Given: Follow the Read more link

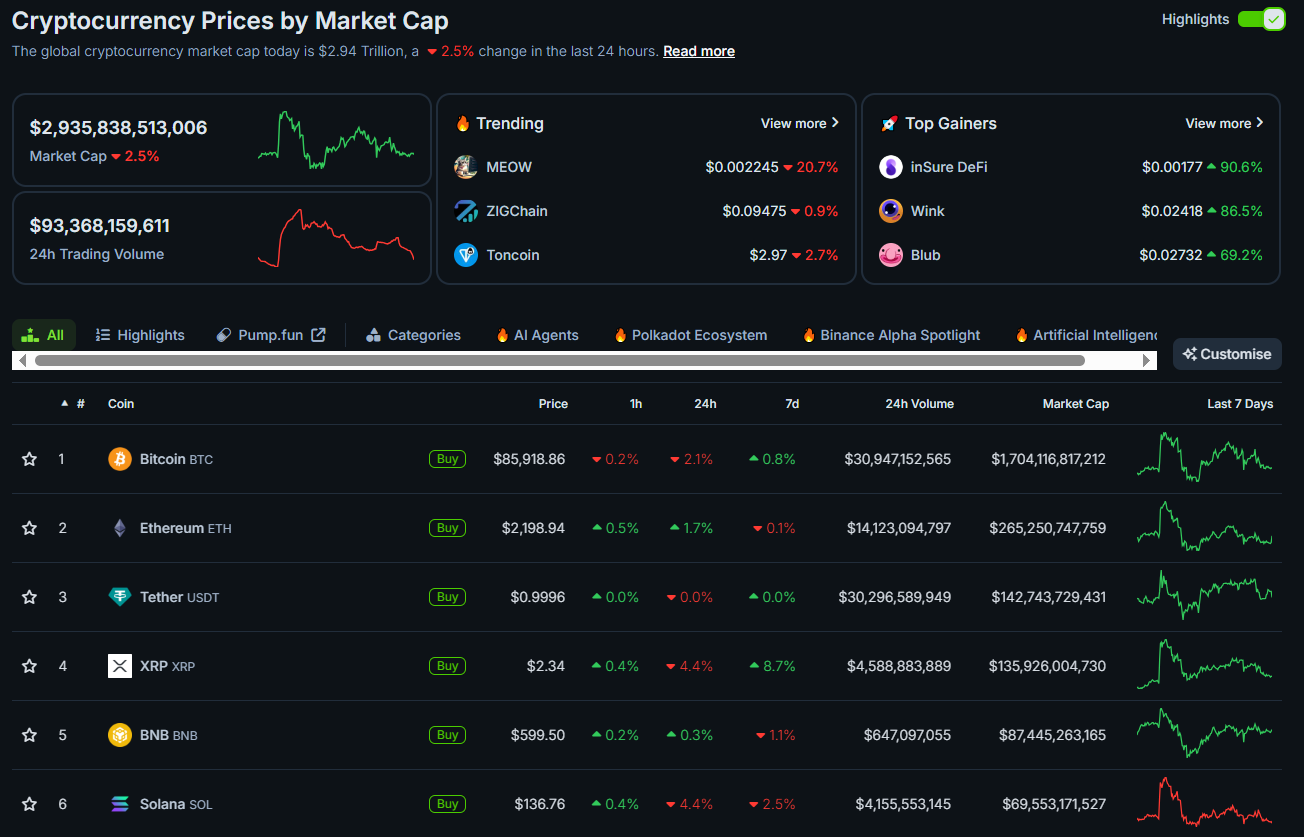Looking at the screenshot, I should pos(698,51).
